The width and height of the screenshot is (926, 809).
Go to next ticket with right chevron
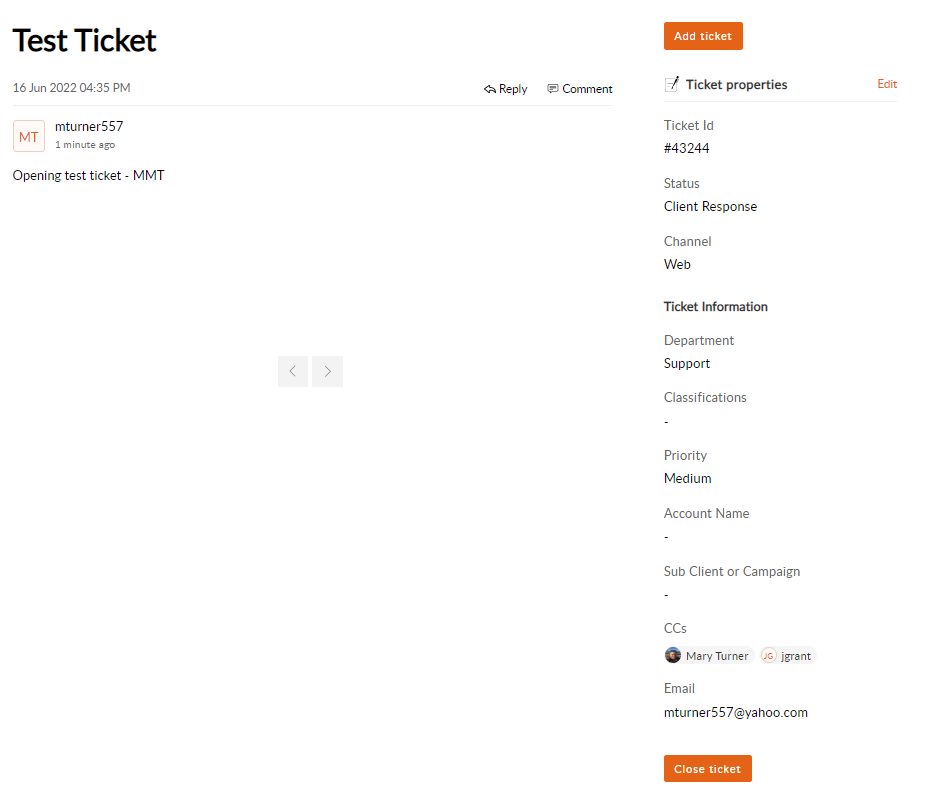328,371
